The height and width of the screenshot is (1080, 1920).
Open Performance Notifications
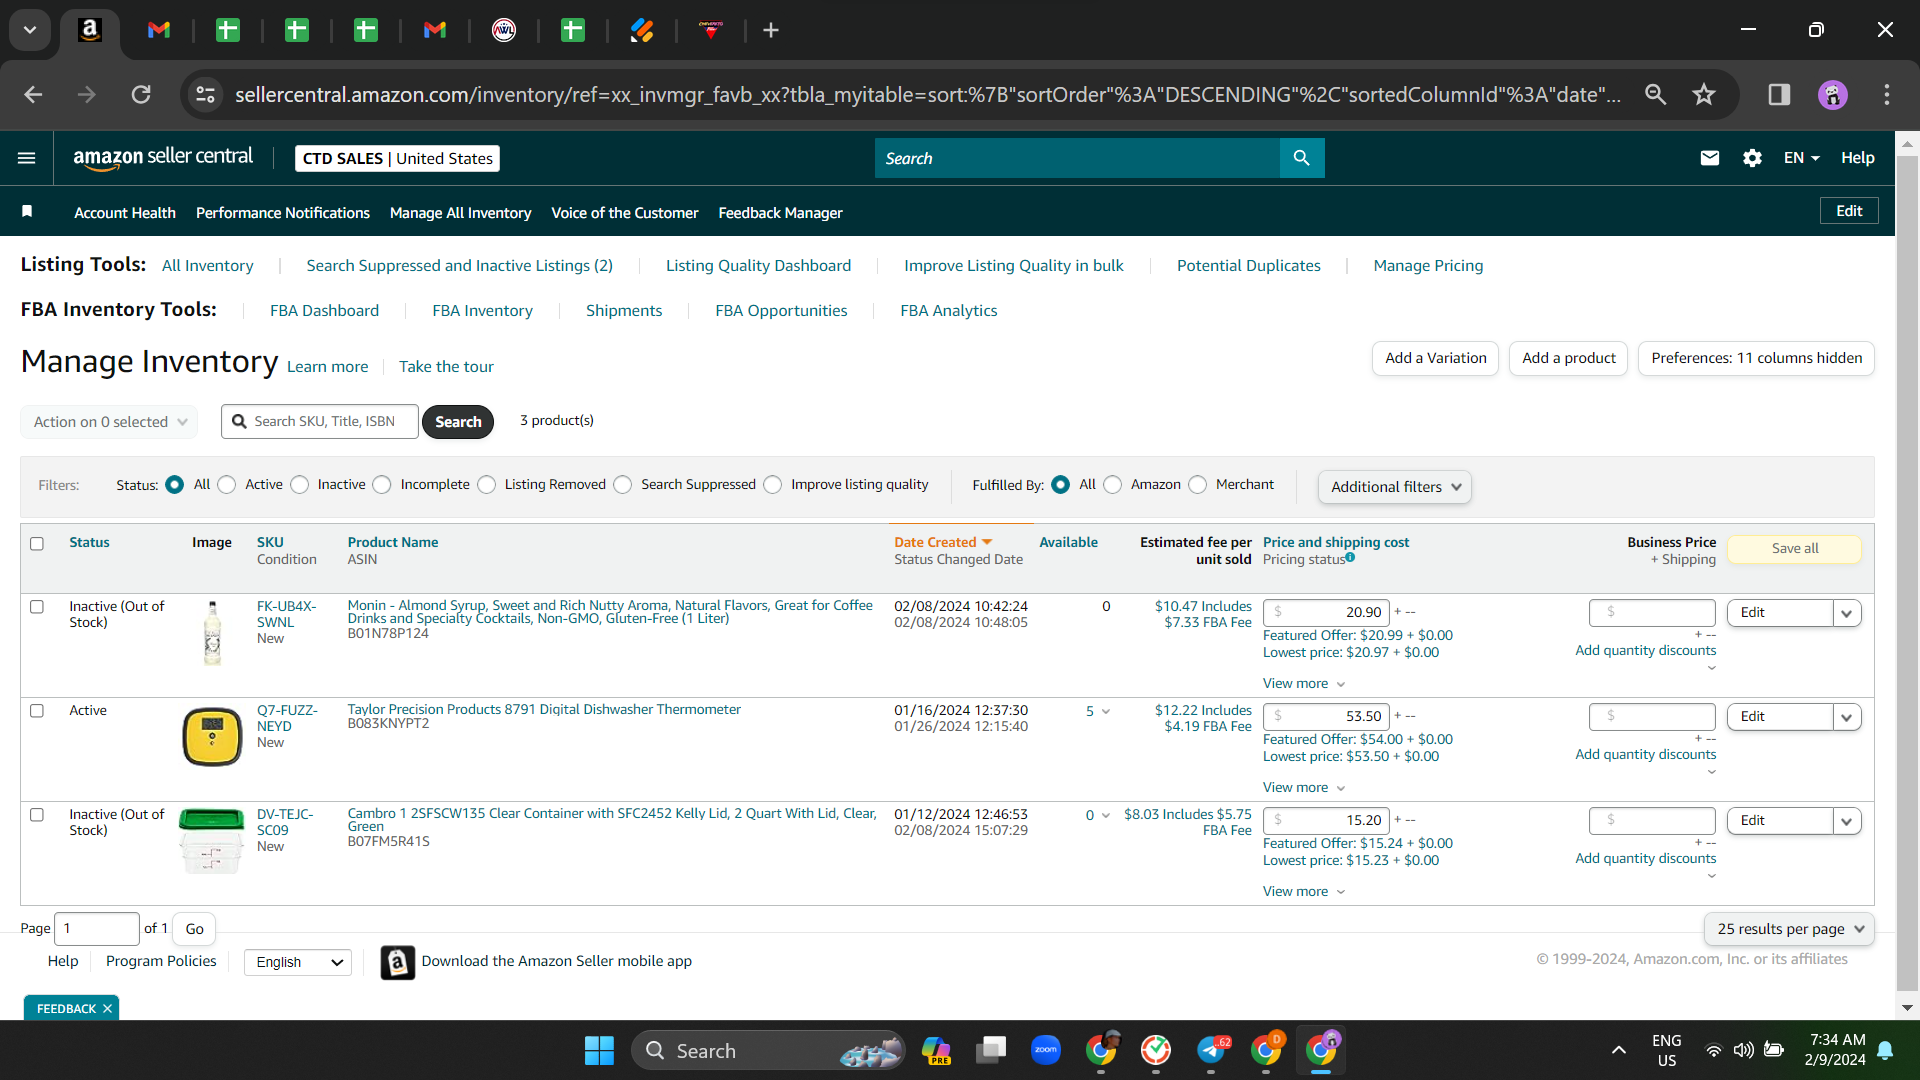tap(283, 213)
